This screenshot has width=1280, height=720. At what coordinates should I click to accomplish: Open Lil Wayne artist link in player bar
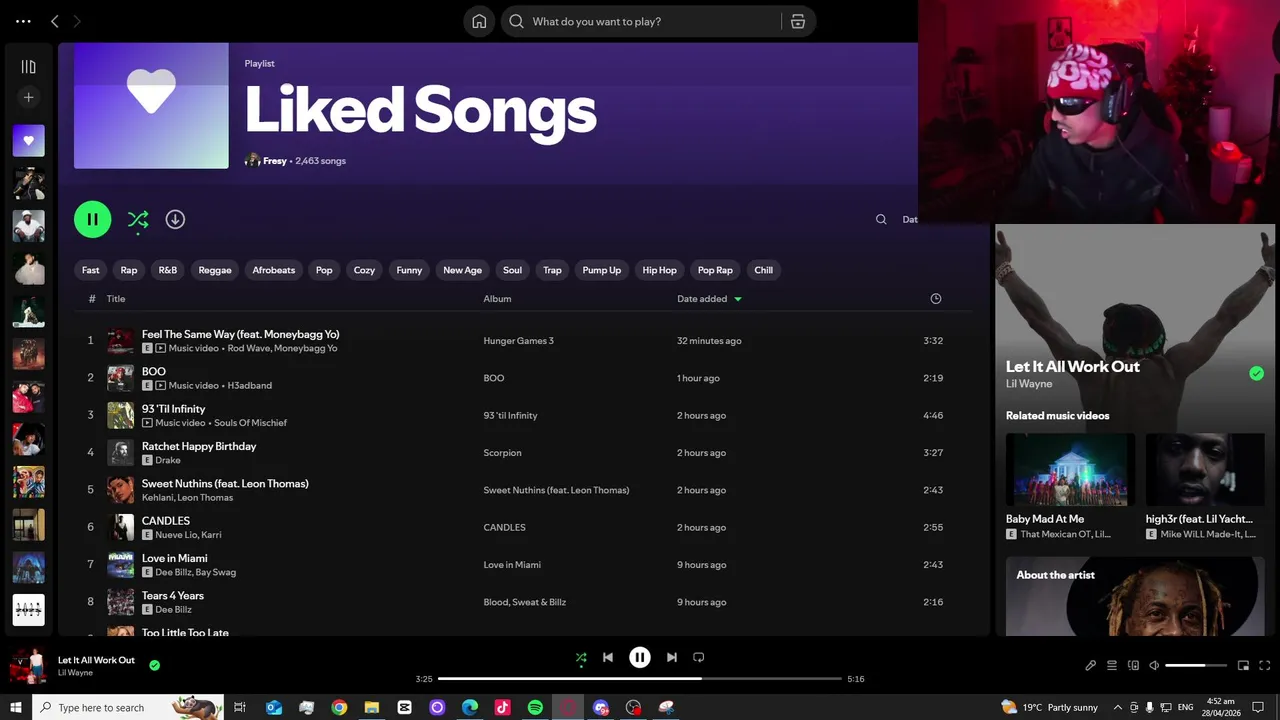coord(75,673)
